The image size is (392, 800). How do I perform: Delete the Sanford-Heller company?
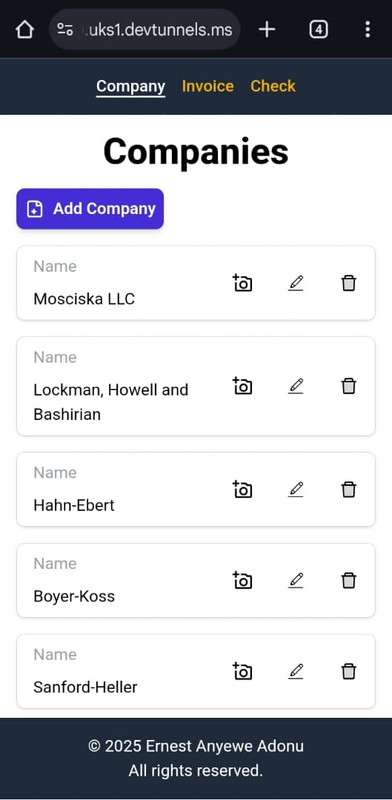349,671
